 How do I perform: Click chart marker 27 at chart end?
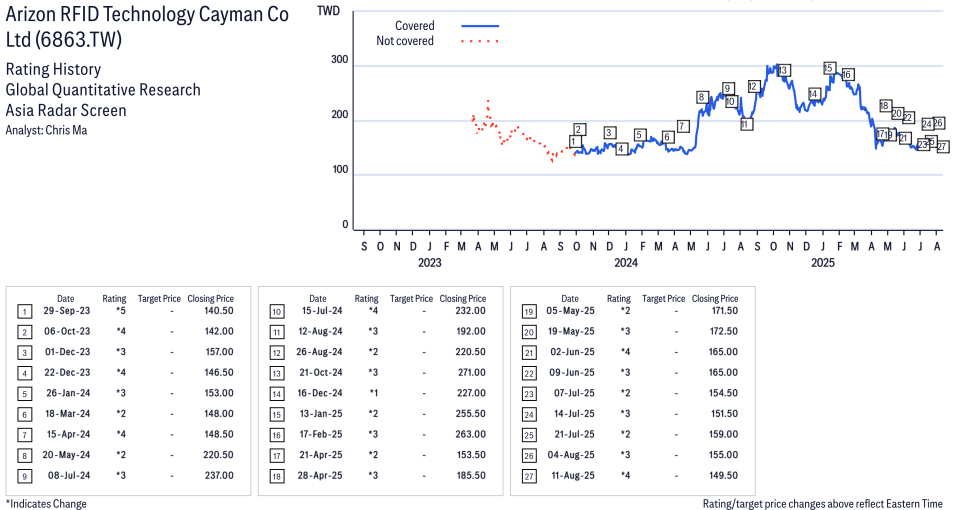click(942, 147)
